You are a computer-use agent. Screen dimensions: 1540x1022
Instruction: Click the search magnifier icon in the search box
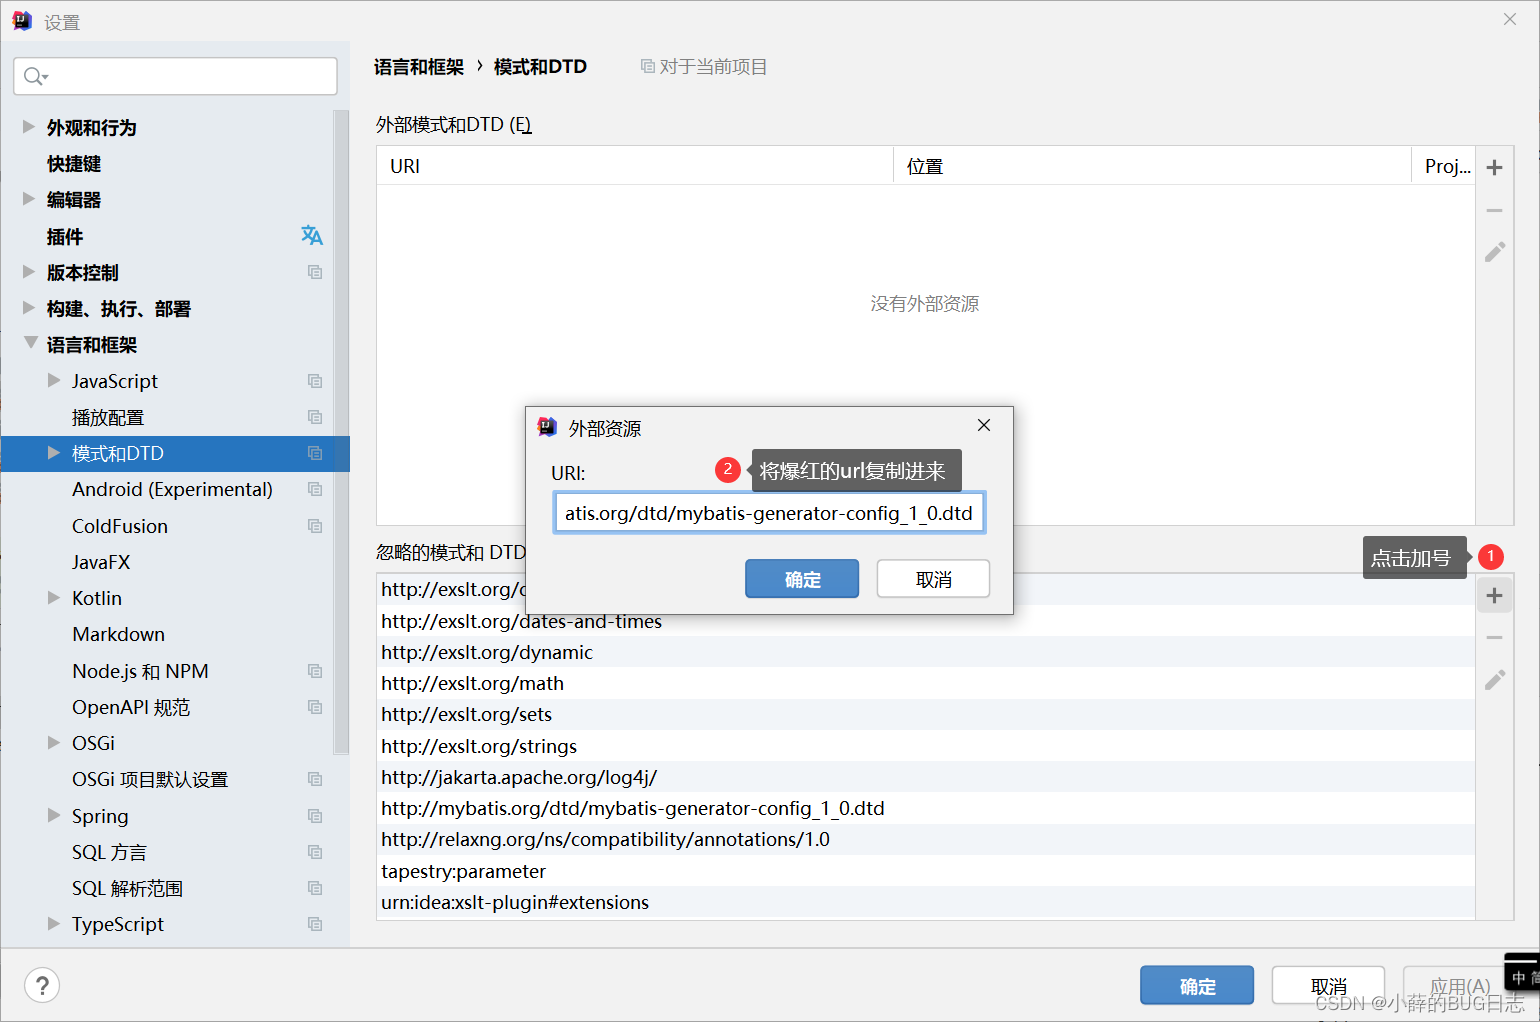click(34, 76)
